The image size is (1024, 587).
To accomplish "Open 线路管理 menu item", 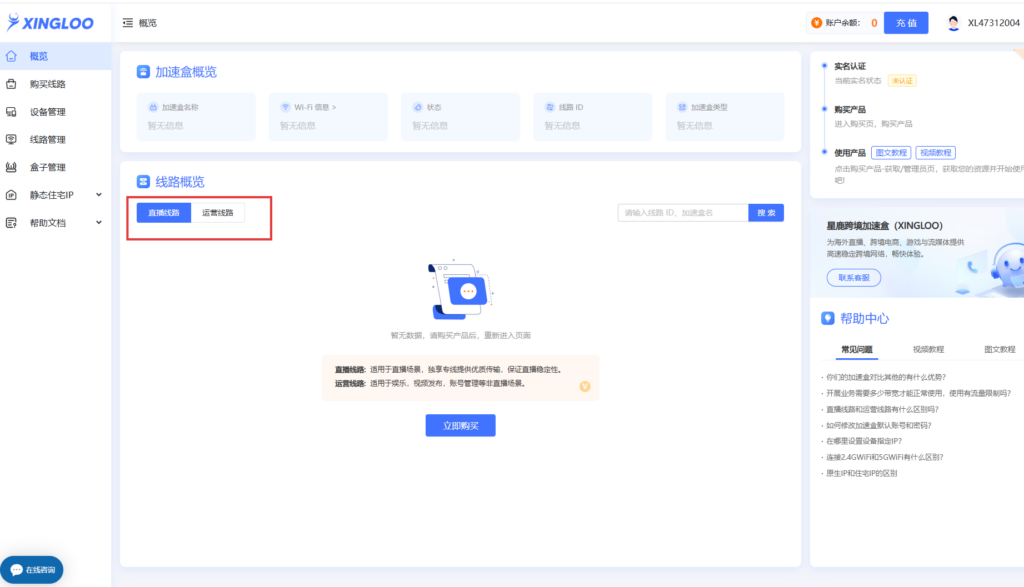I will pyautogui.click(x=56, y=140).
